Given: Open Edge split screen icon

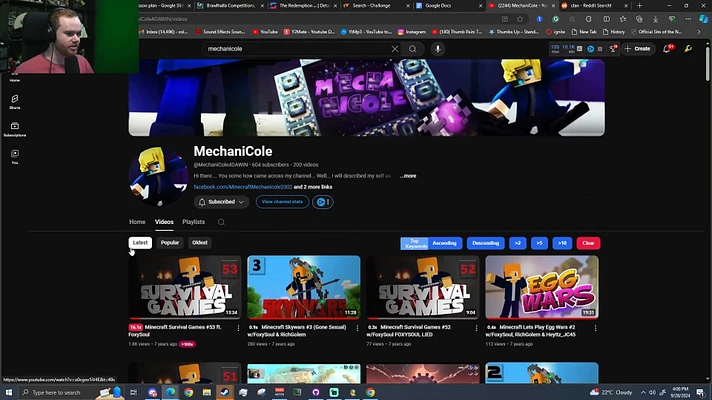Looking at the screenshot, I should (607, 19).
